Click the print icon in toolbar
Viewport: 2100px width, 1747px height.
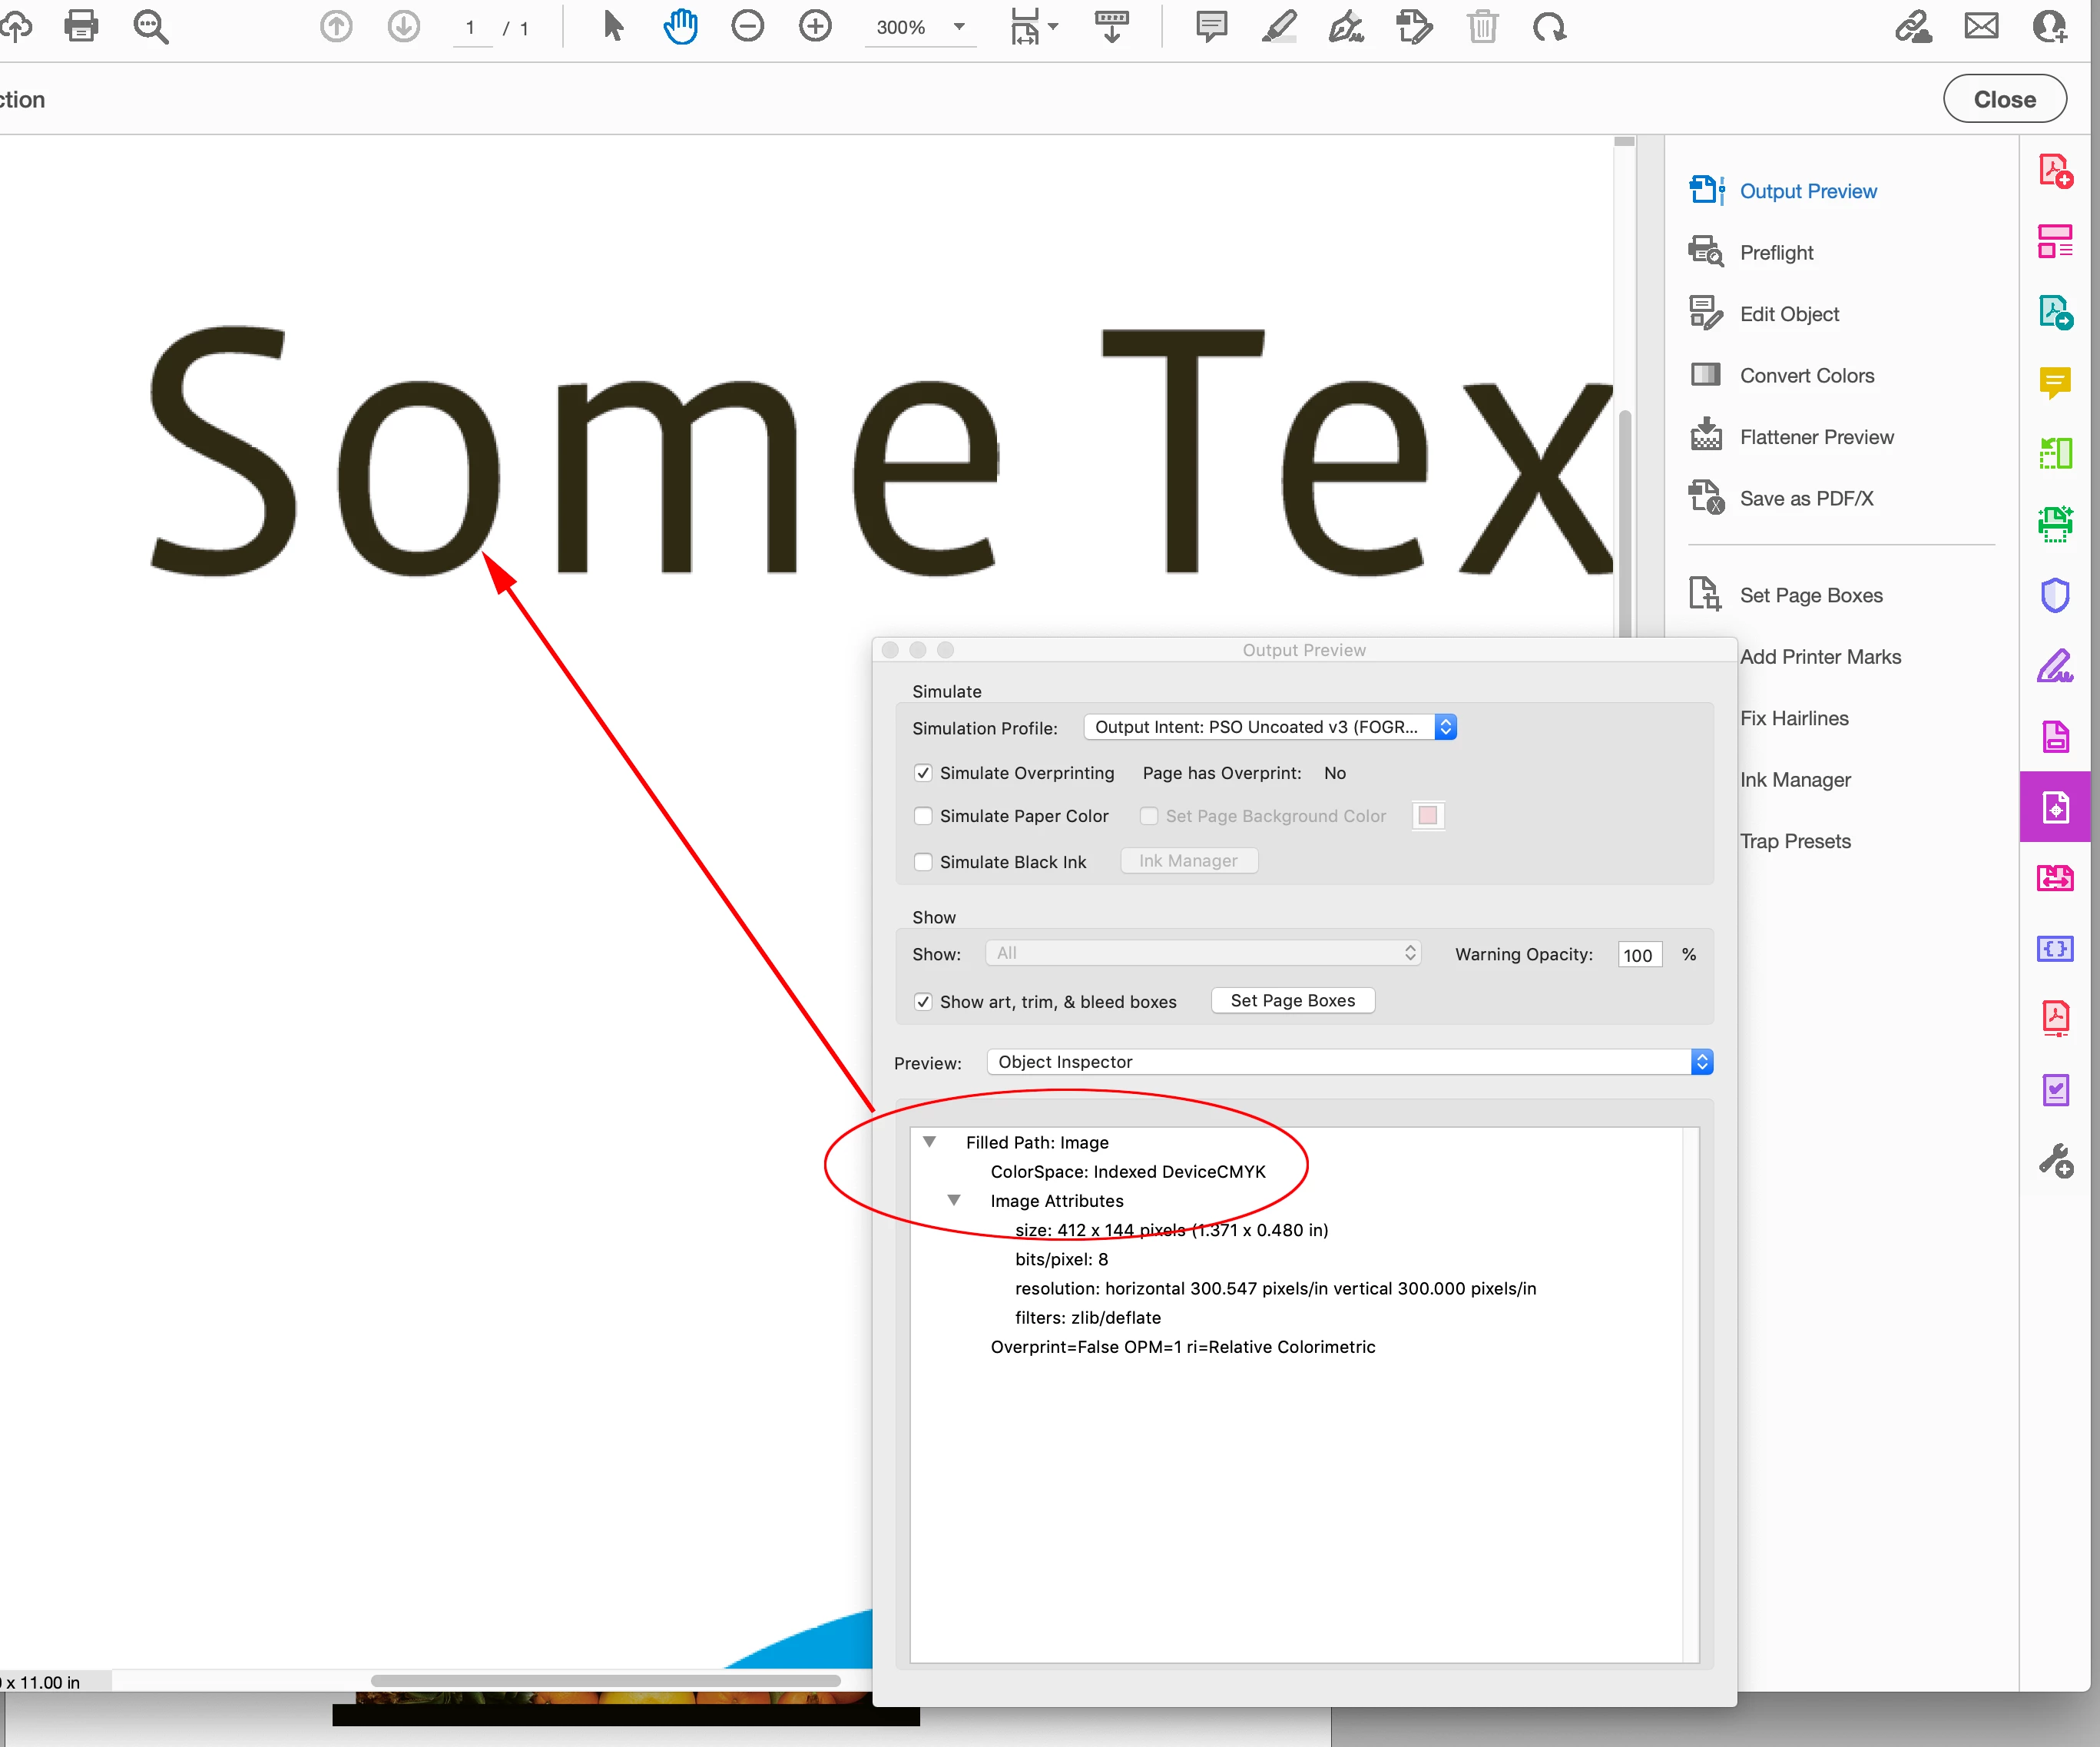pos(81,26)
